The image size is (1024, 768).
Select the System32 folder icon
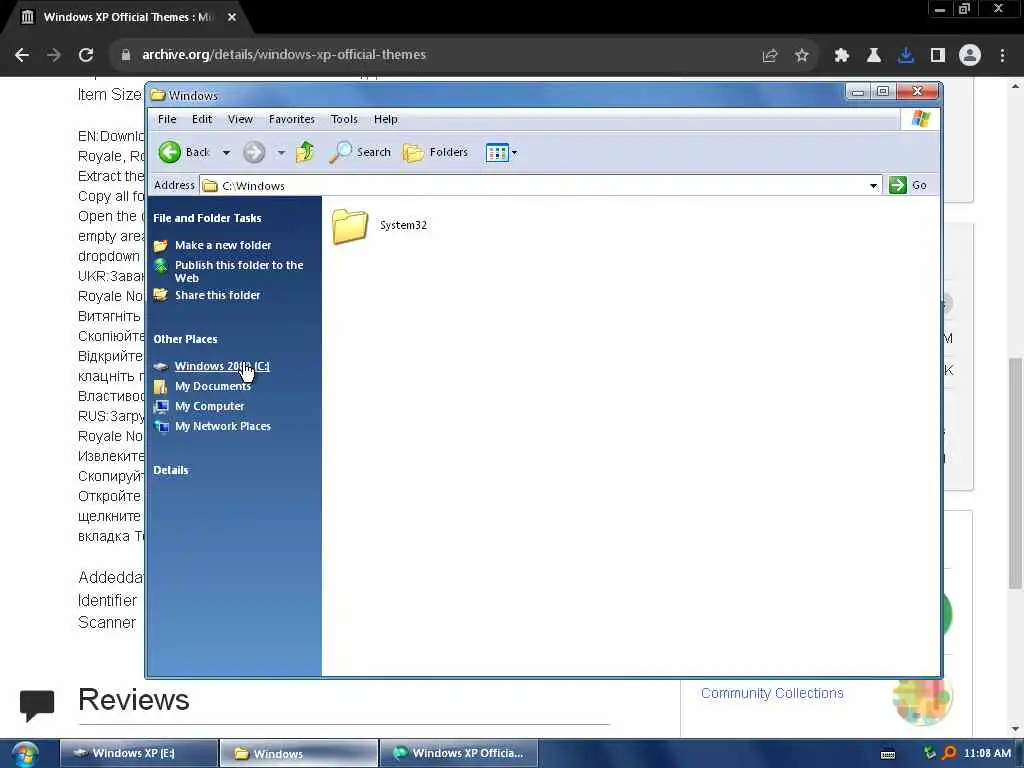tap(350, 226)
